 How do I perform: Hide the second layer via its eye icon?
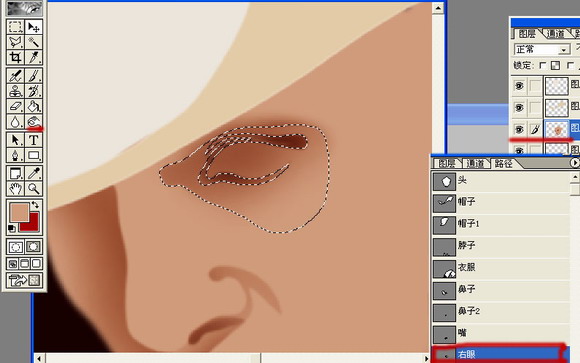(x=519, y=108)
